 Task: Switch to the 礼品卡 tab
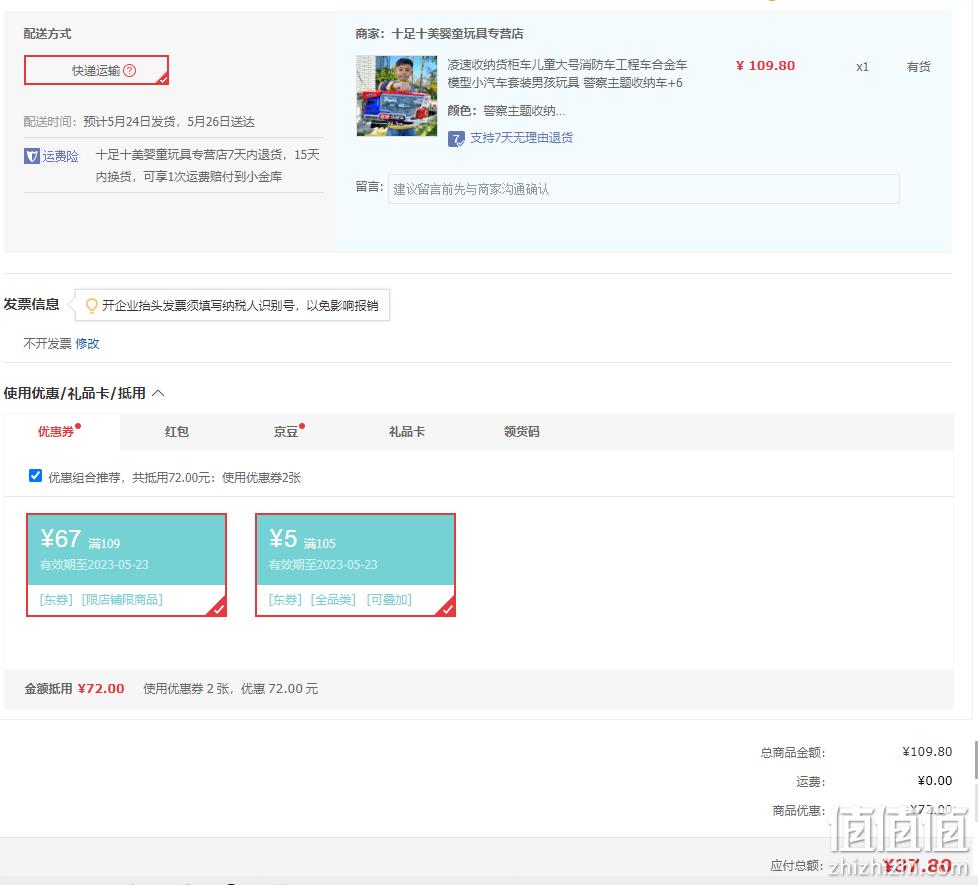click(407, 432)
